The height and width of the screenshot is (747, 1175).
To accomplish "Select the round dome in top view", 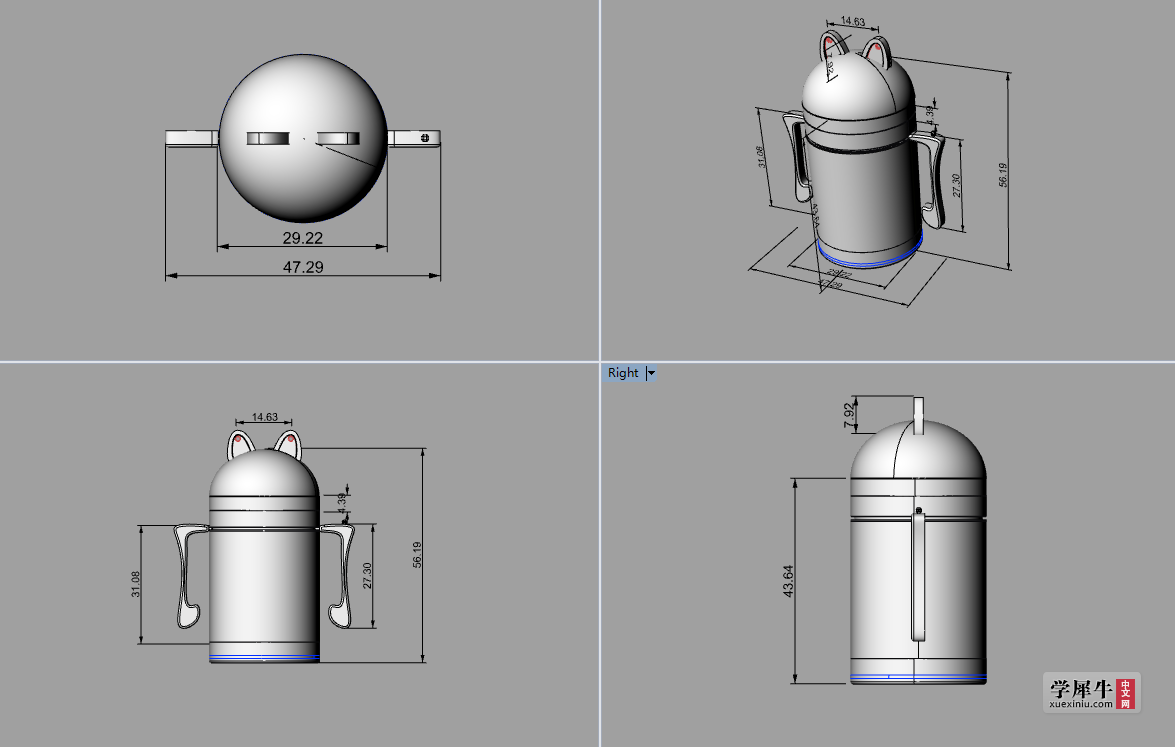I will 303,138.
